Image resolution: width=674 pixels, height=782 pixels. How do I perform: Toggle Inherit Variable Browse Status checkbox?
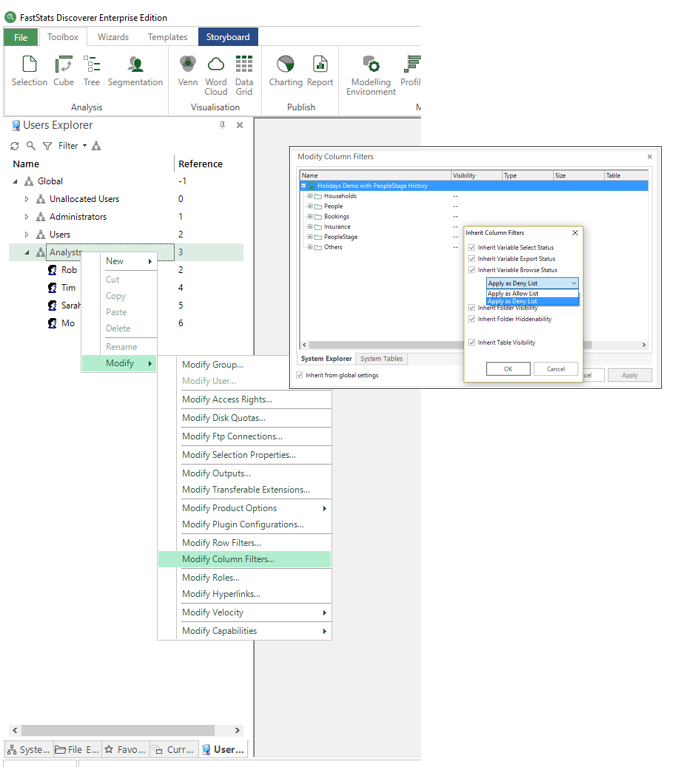(x=471, y=270)
